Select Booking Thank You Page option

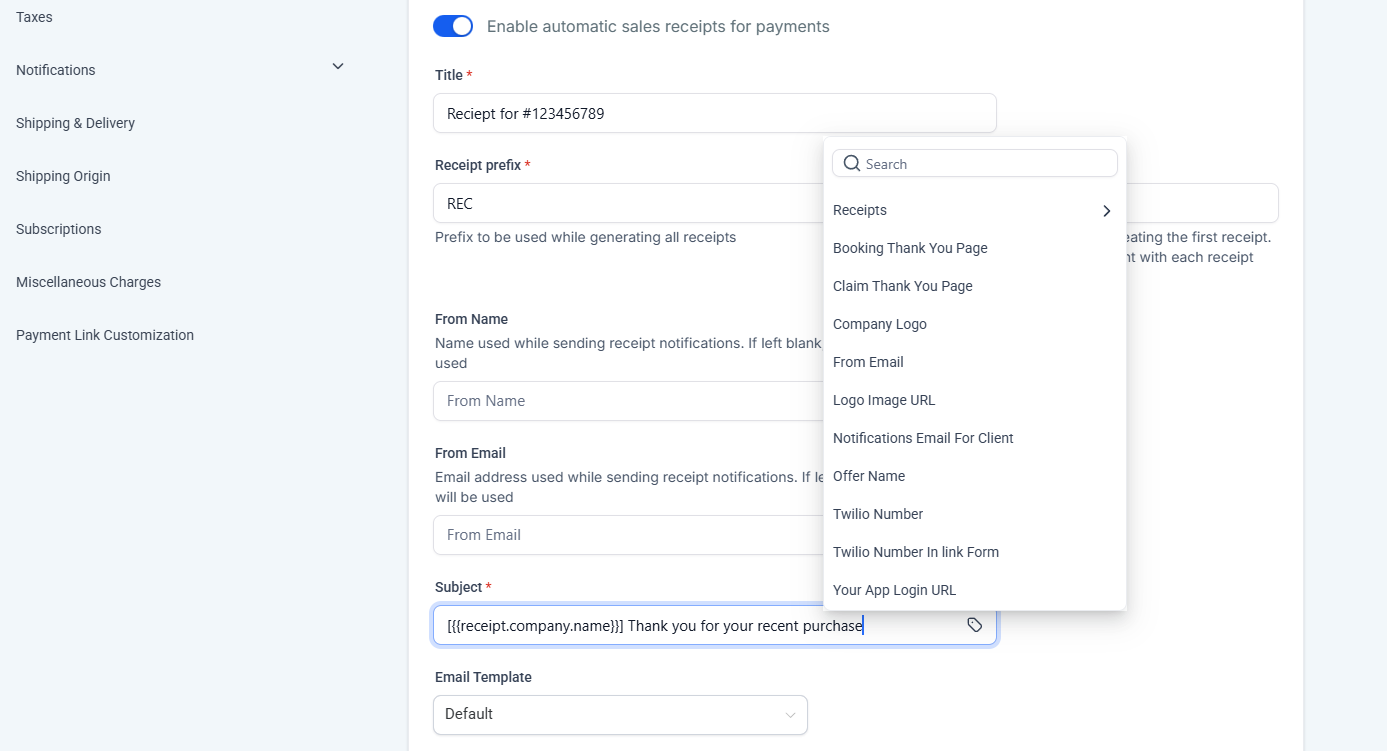coord(910,248)
